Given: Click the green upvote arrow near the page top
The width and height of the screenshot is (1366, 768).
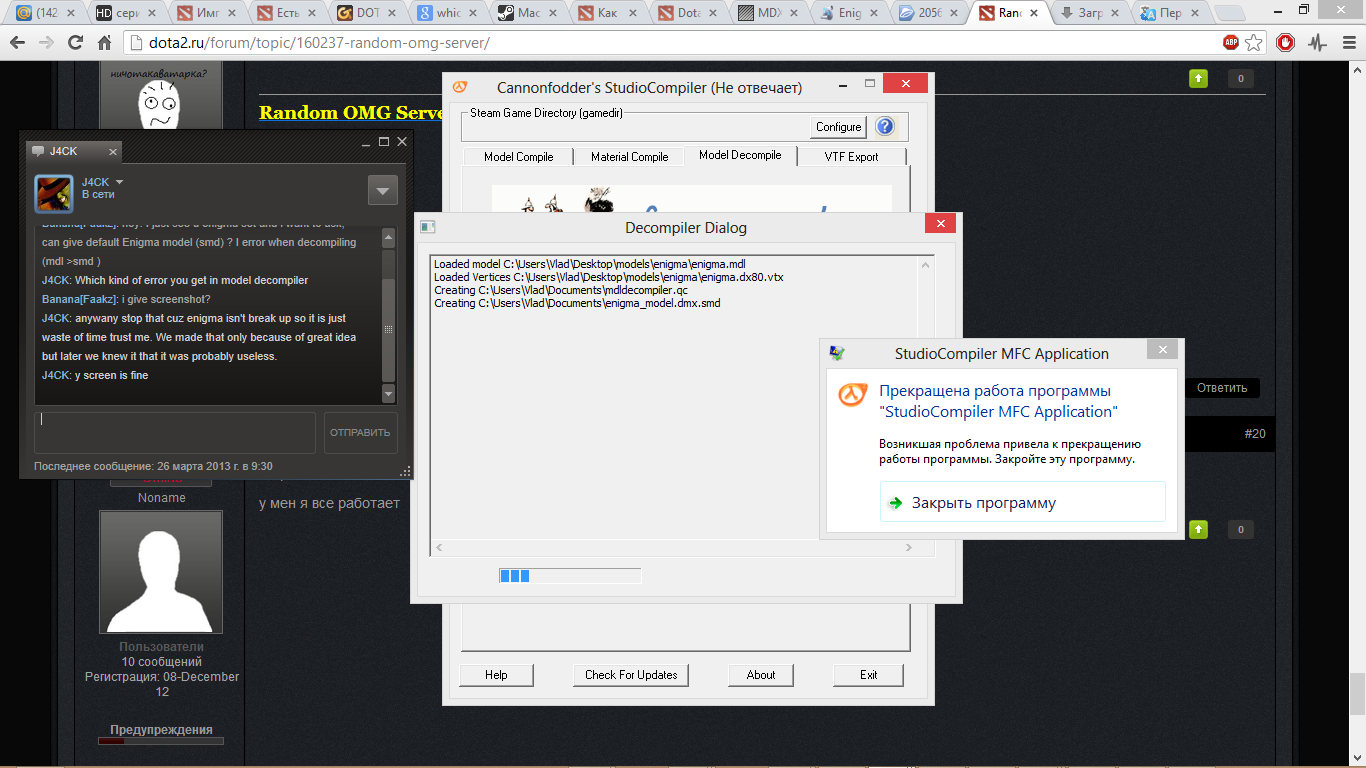Looking at the screenshot, I should click(1198, 79).
